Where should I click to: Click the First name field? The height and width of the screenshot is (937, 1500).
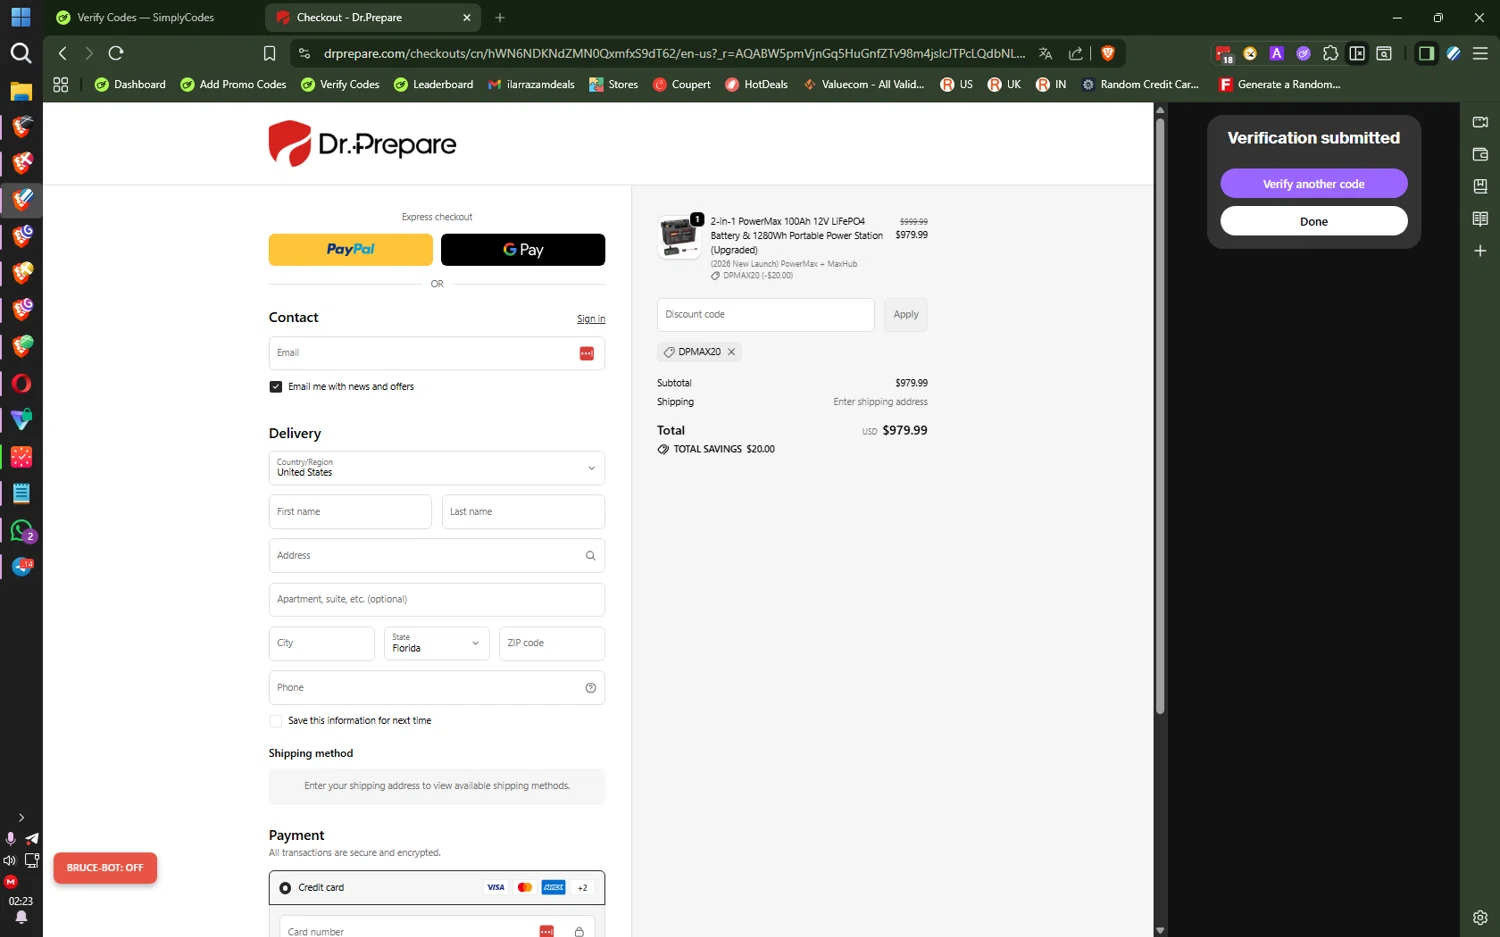click(350, 512)
